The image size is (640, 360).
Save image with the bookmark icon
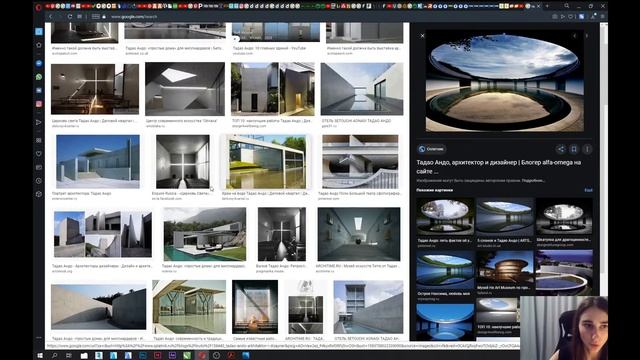[574, 149]
